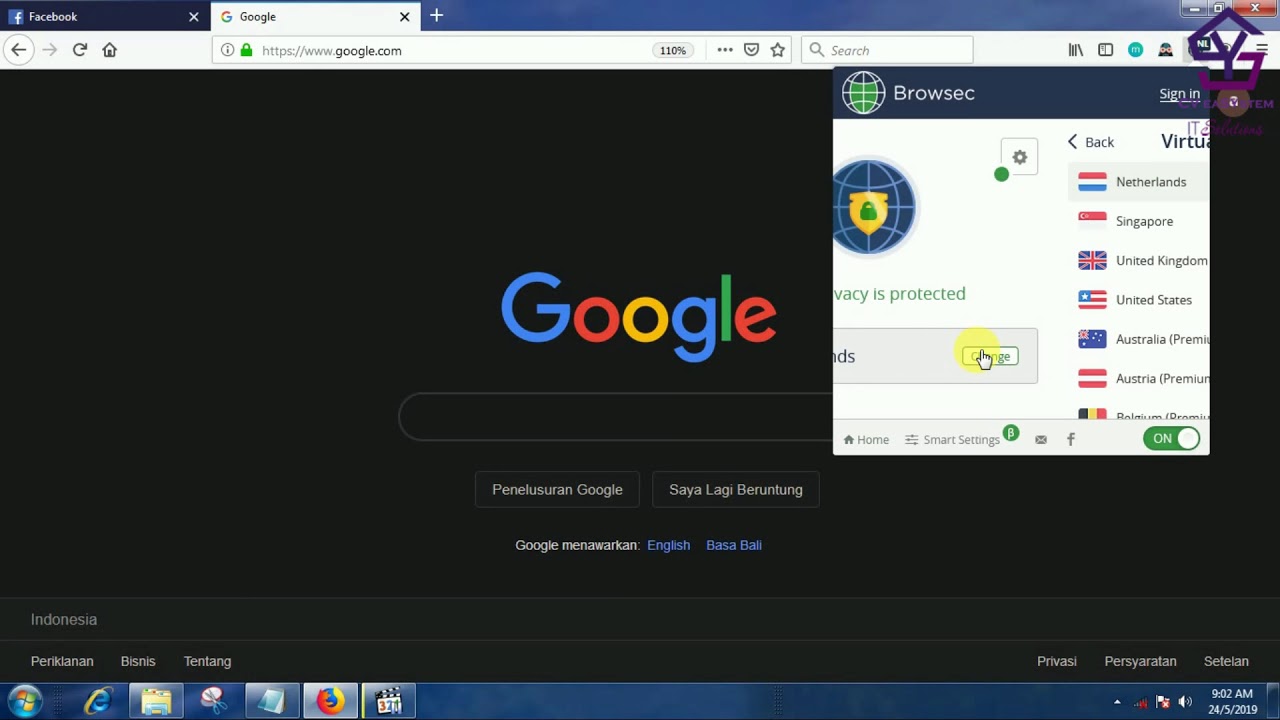Reset the 110% zoom indicator
1280x720 pixels.
(x=673, y=50)
